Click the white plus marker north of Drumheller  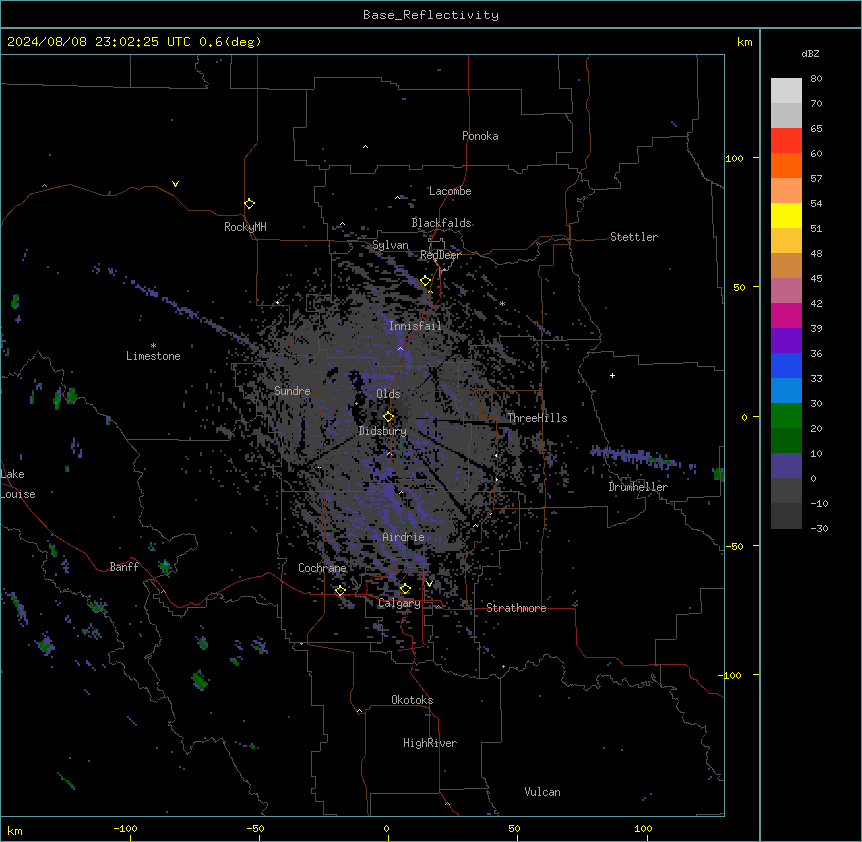click(x=612, y=375)
